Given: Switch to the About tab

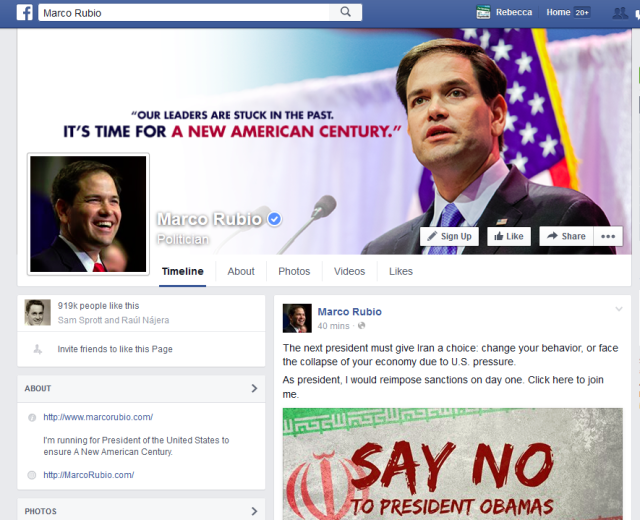Looking at the screenshot, I should [x=241, y=271].
